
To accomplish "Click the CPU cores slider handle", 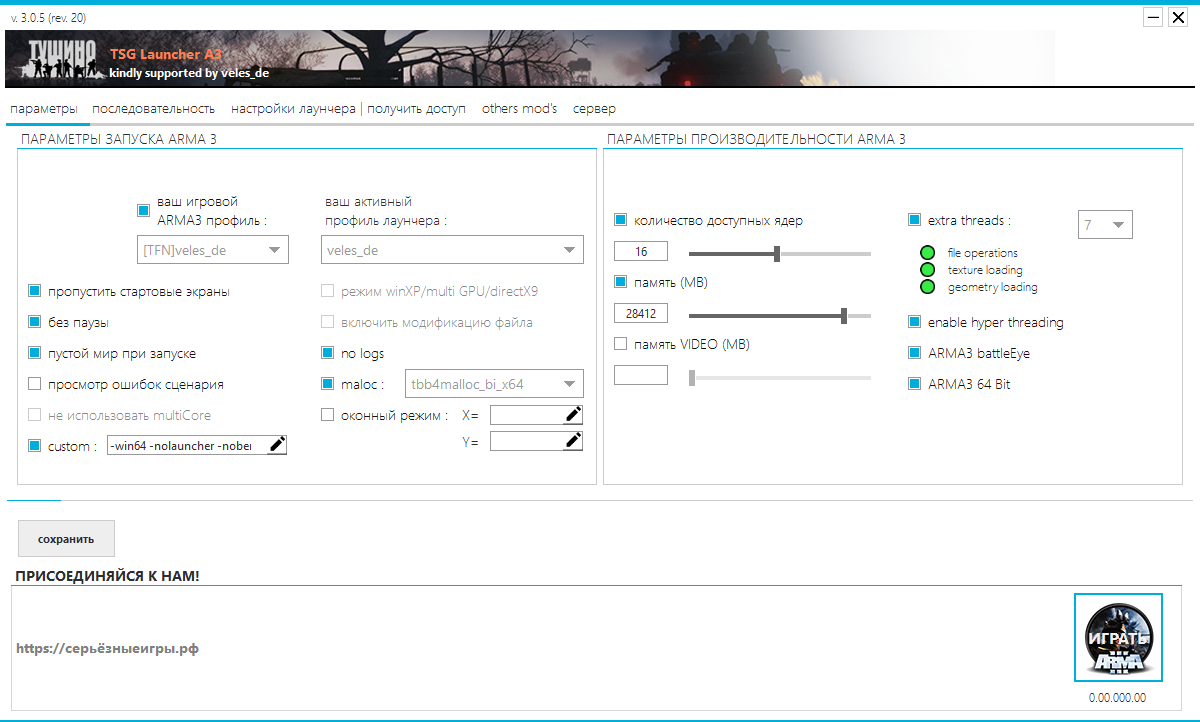I will click(777, 254).
